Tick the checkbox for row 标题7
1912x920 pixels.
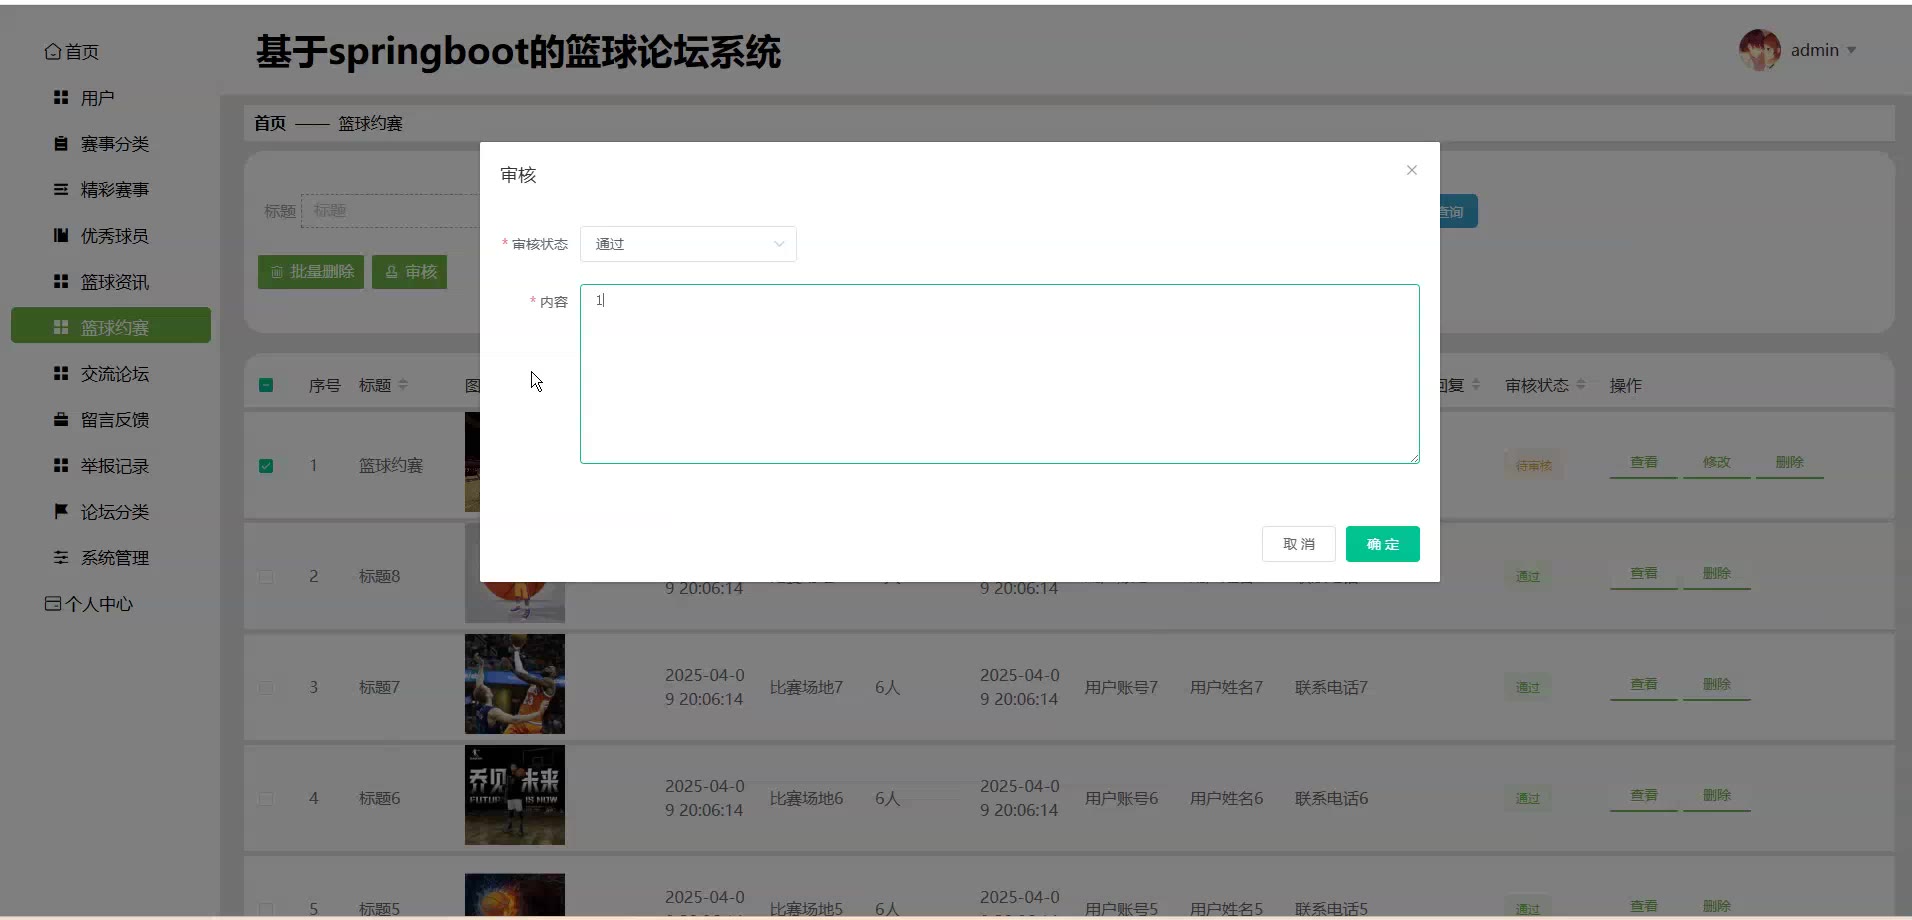click(266, 688)
